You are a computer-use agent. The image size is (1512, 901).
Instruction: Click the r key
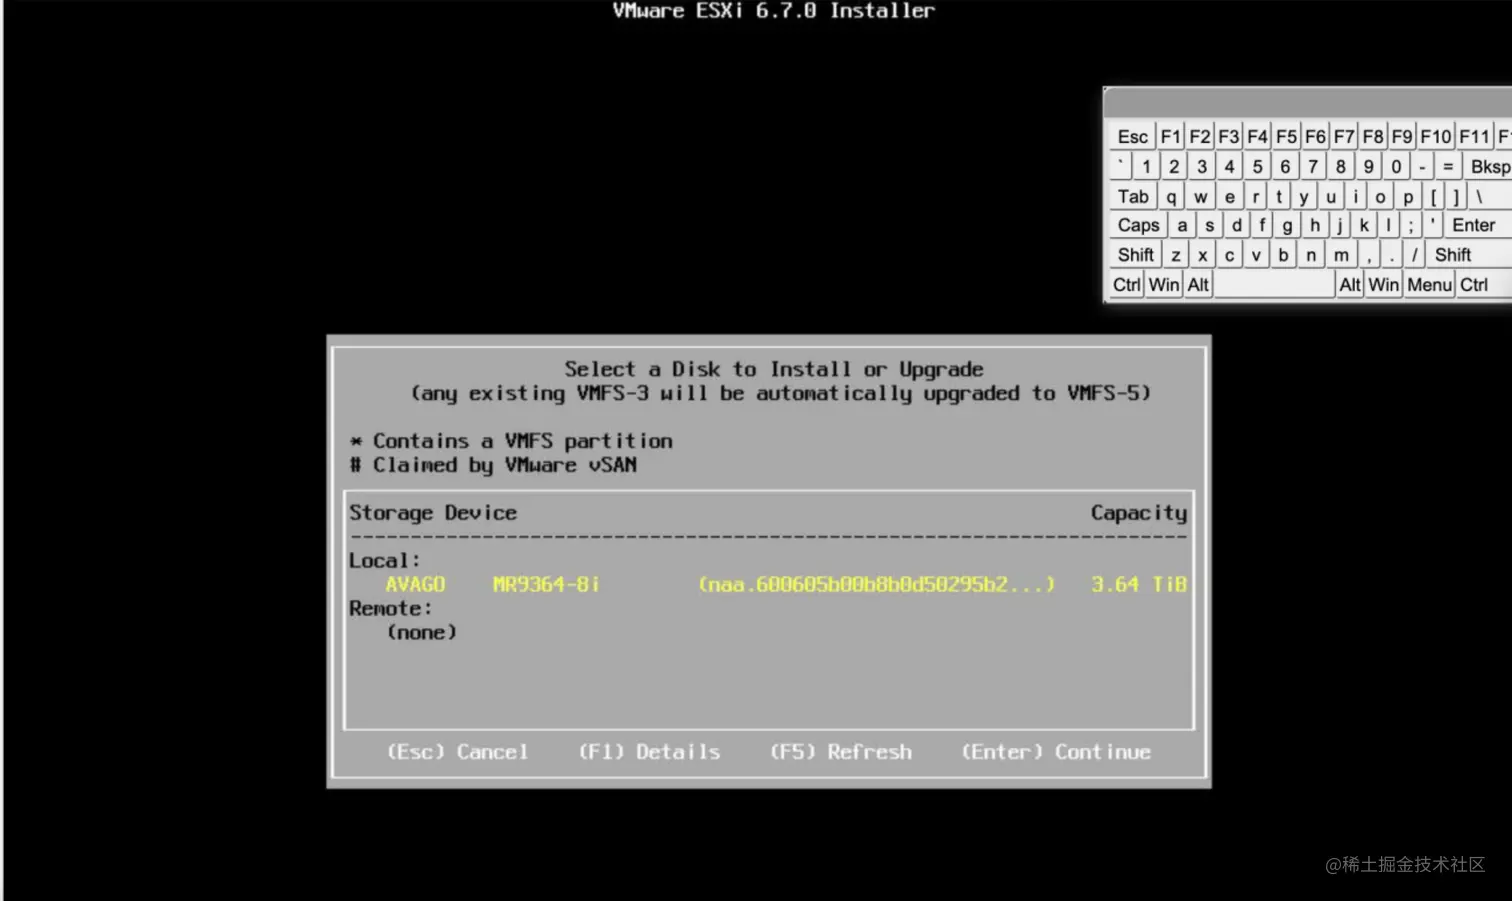point(1255,196)
